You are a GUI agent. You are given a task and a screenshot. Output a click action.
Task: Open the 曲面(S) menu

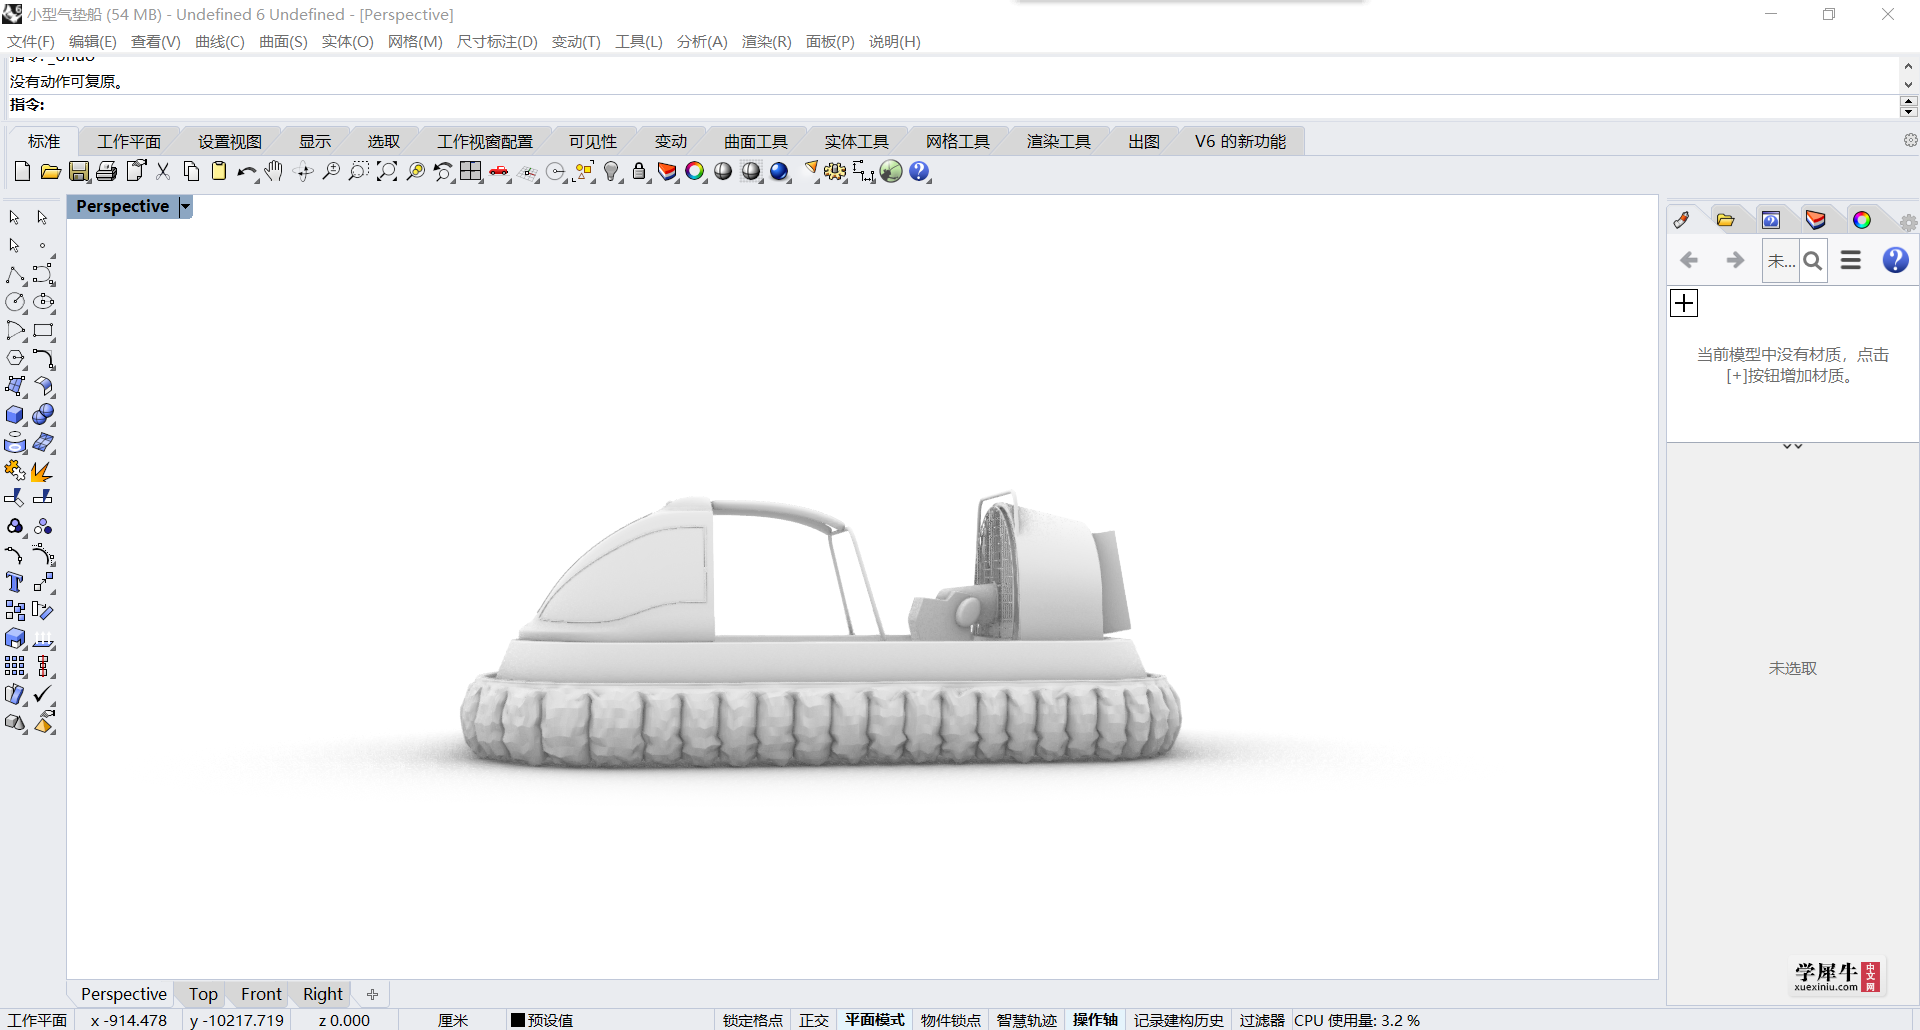pyautogui.click(x=283, y=41)
